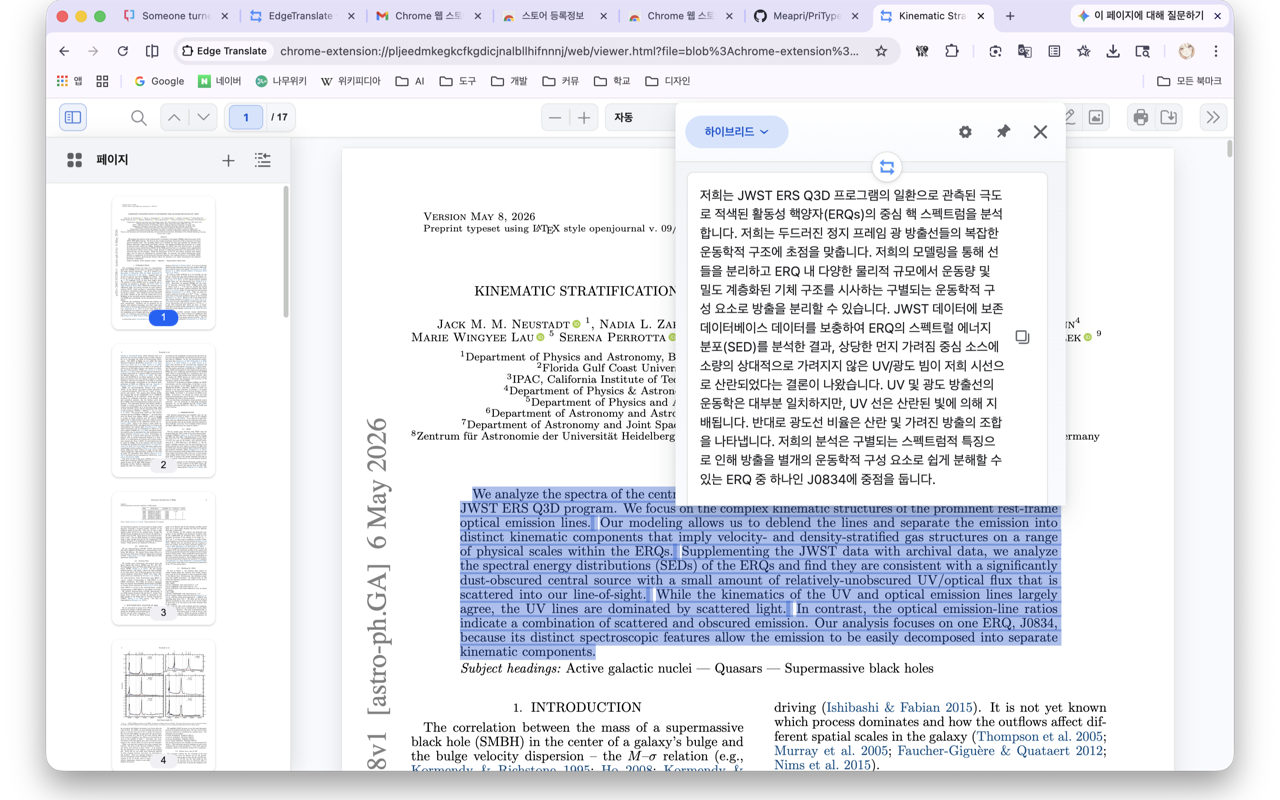1280x800 pixels.
Task: Follow the Thompson et al. 2005 citation
Action: 1039,736
